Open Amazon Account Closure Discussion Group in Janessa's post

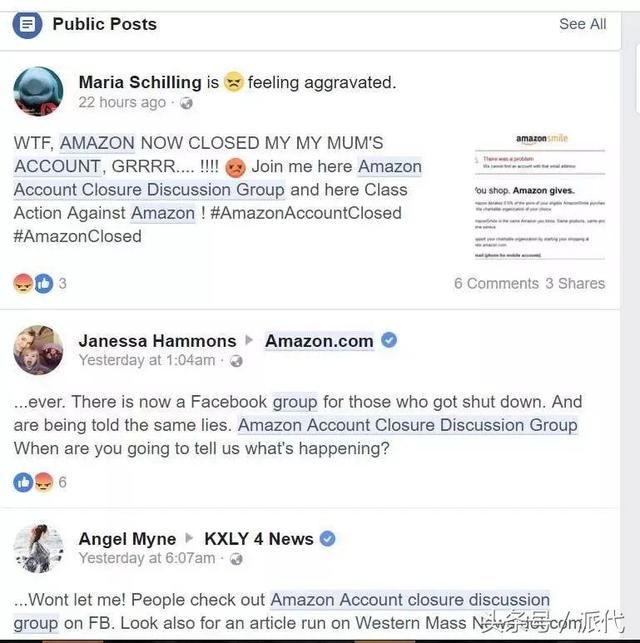pos(408,425)
